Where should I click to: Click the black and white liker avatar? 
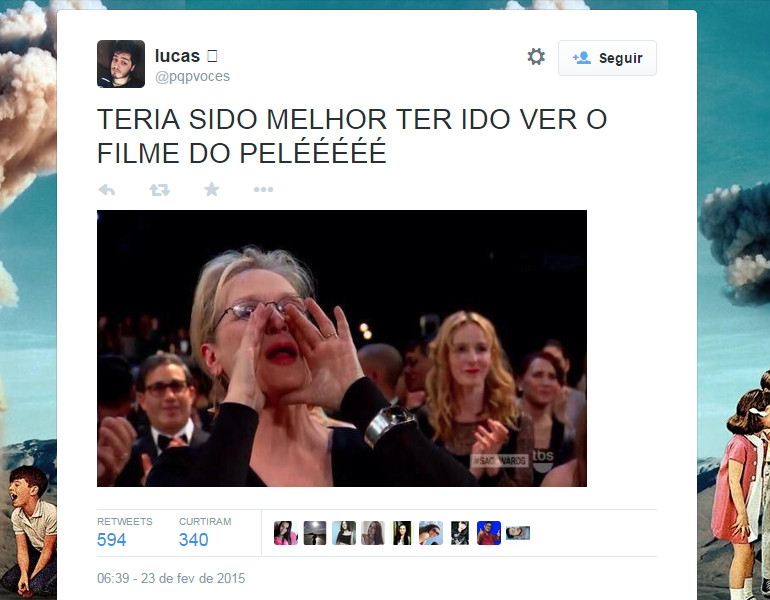pos(460,533)
